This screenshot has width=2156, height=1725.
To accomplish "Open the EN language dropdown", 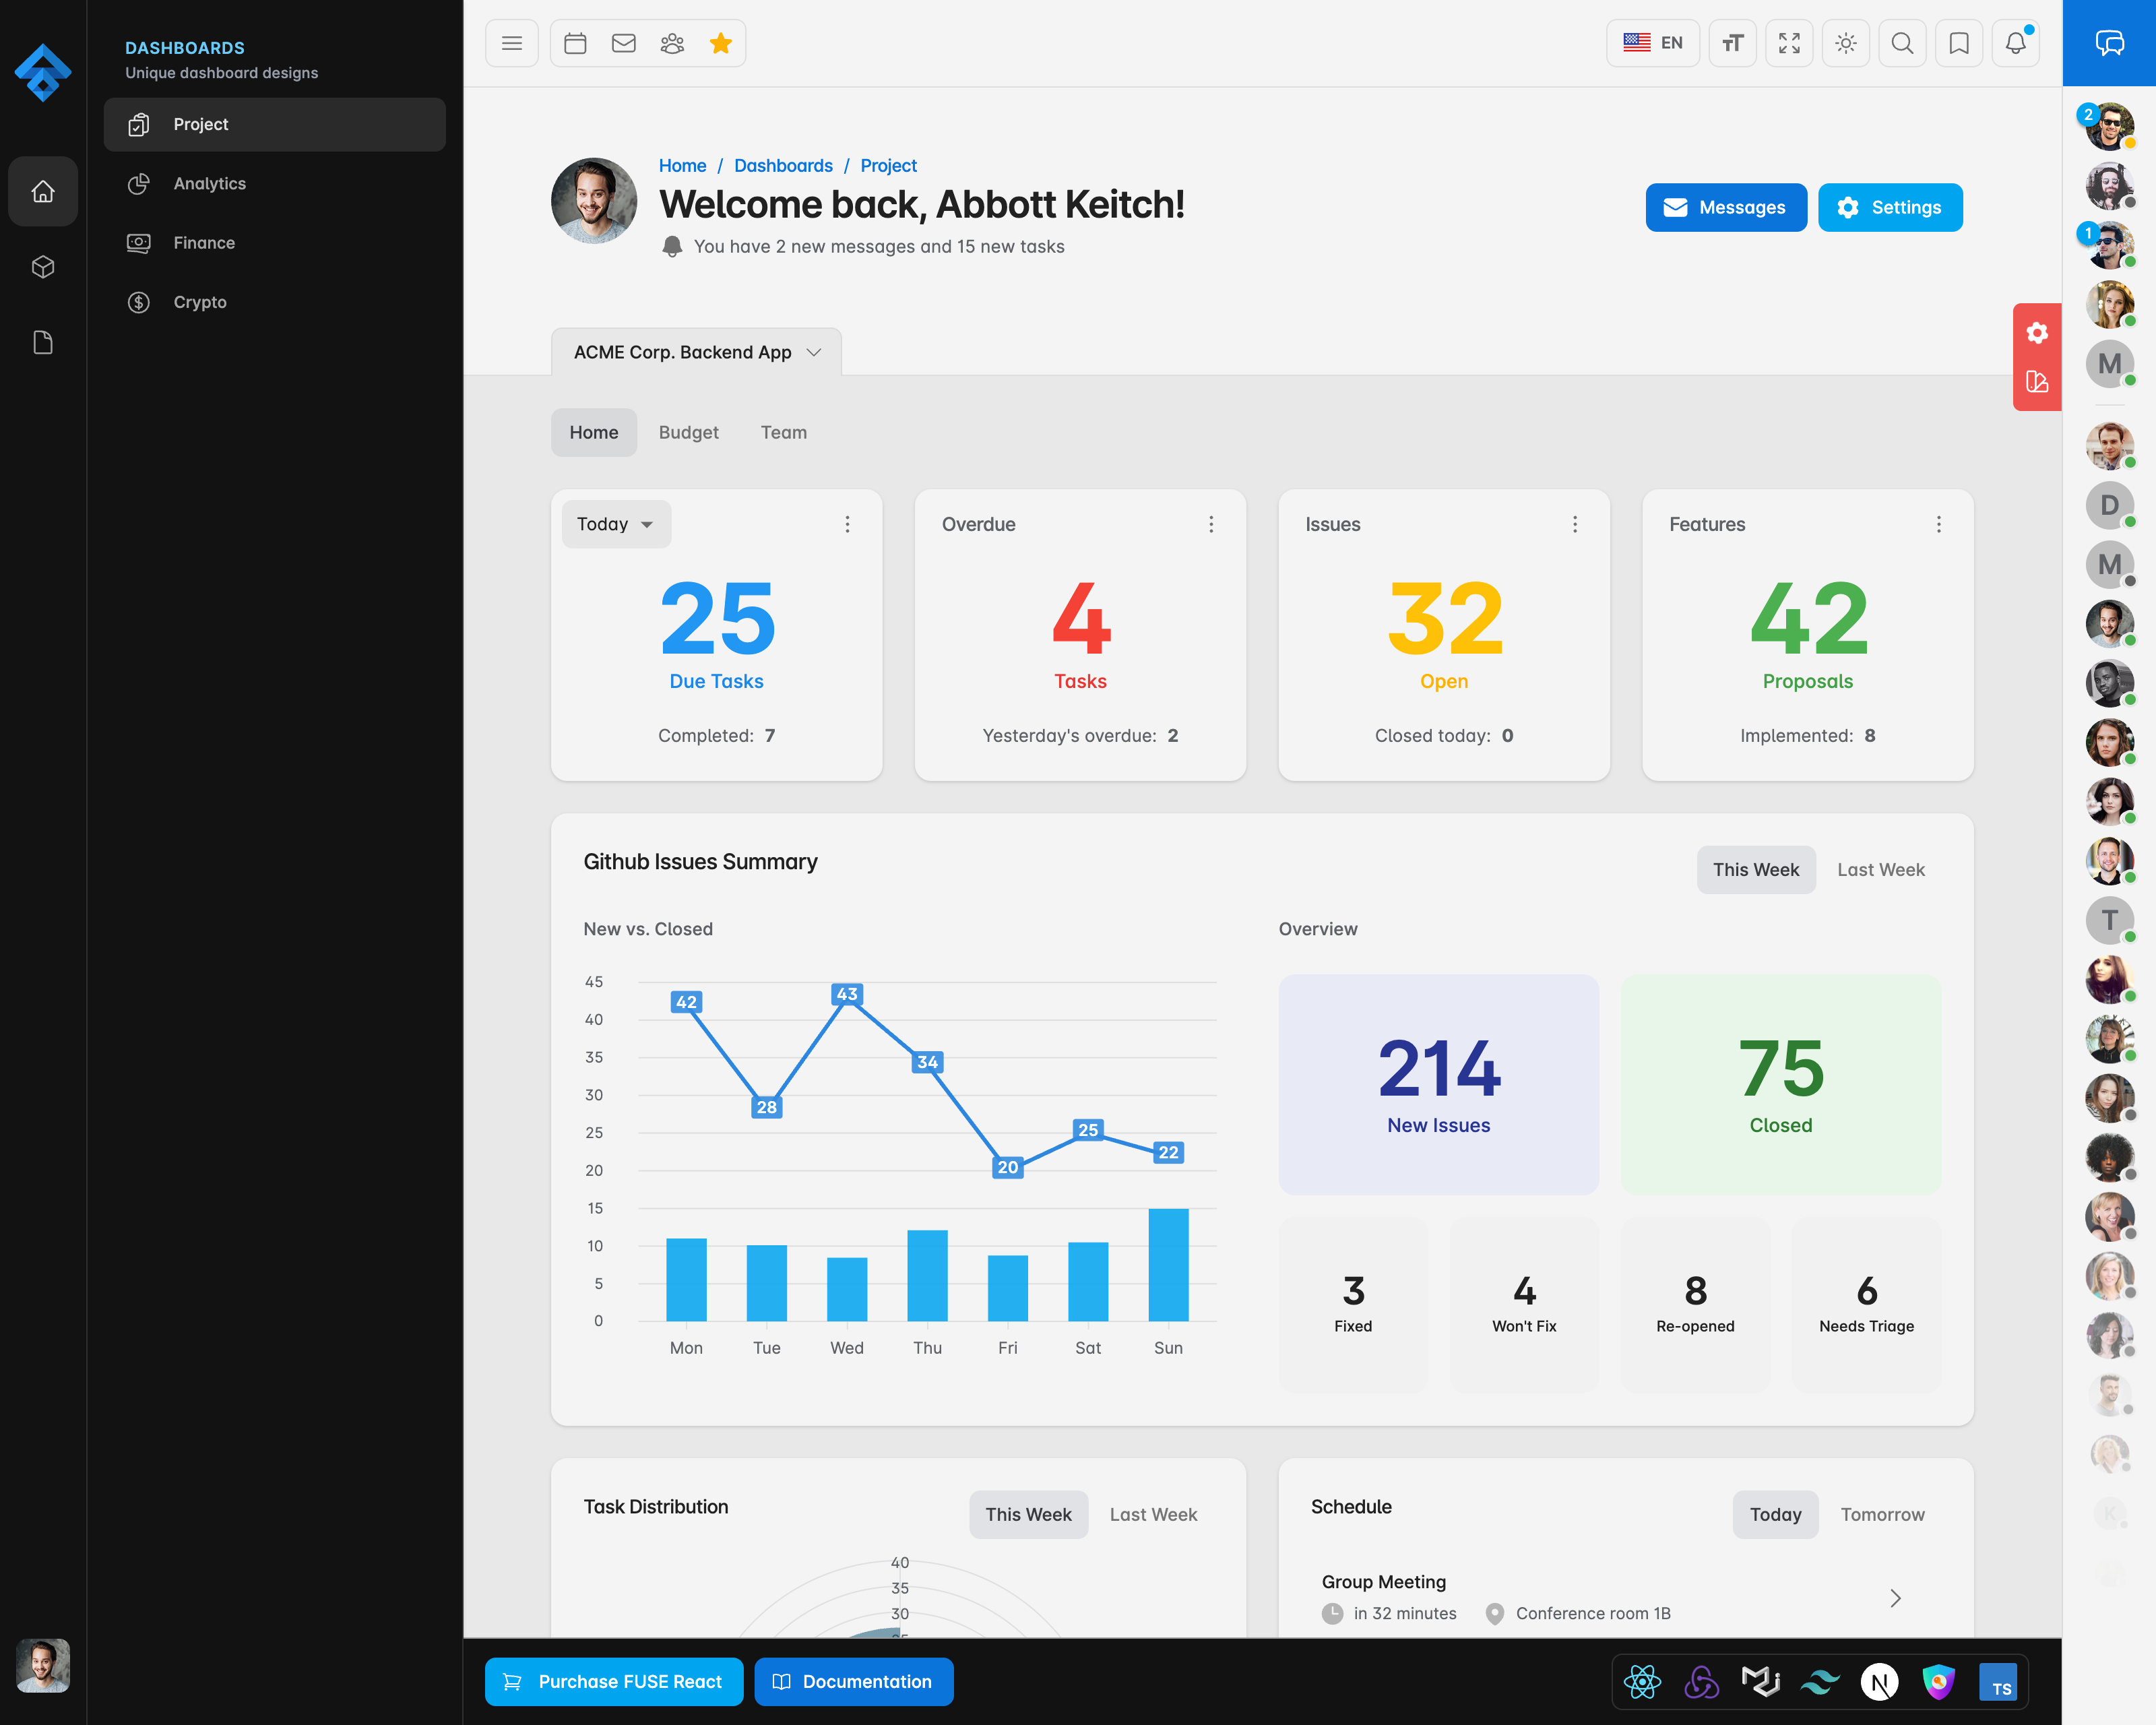I will [x=1652, y=43].
